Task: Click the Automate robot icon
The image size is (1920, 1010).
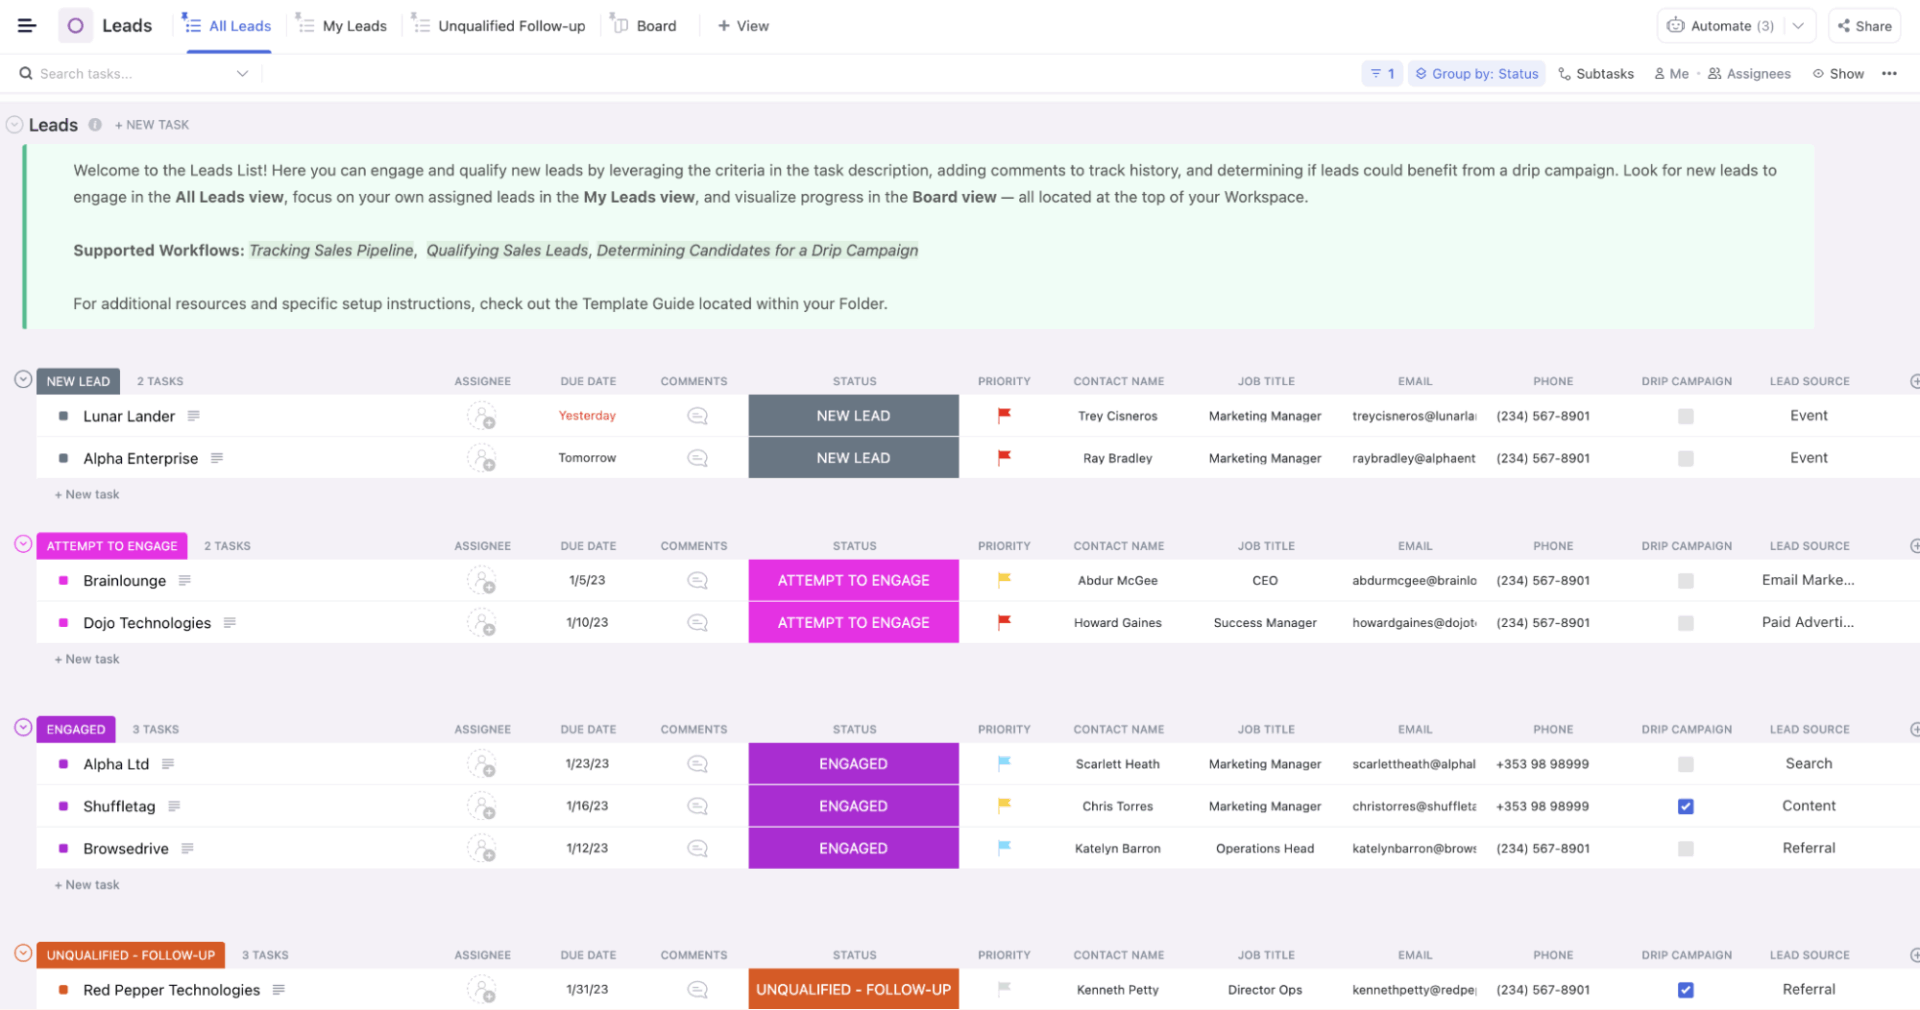Action: point(1677,25)
